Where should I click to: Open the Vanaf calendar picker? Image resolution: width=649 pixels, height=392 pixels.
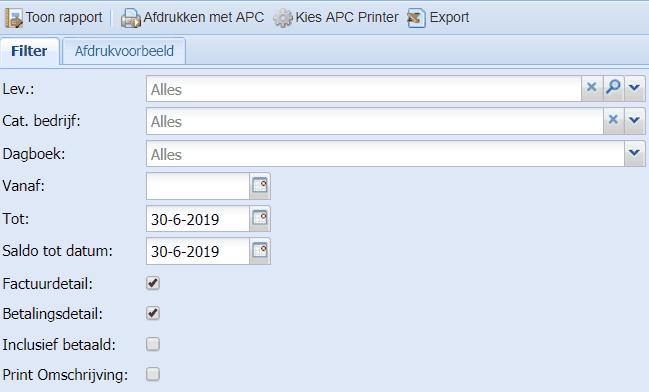[260, 185]
